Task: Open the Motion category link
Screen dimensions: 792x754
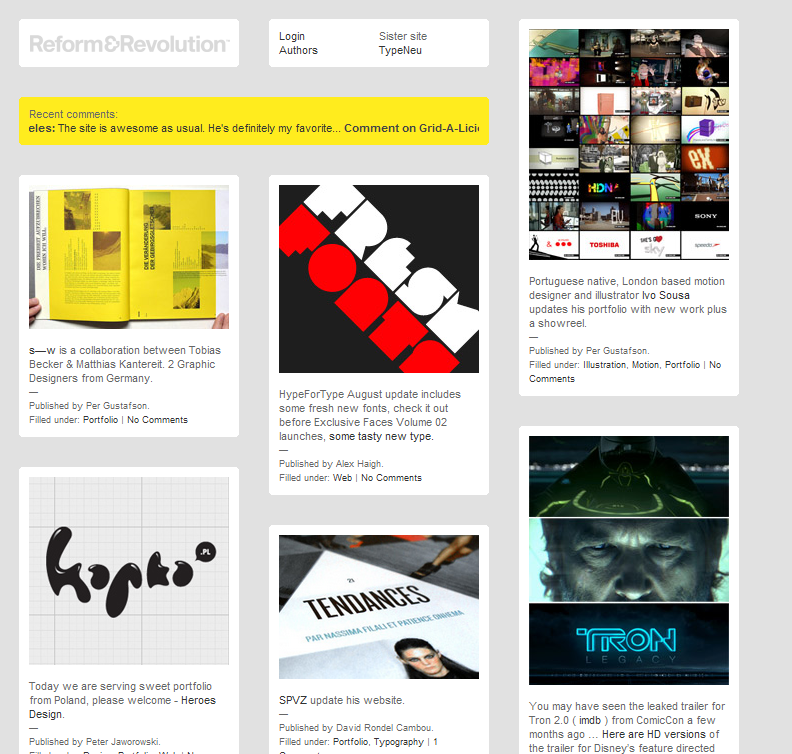Action: tap(646, 365)
